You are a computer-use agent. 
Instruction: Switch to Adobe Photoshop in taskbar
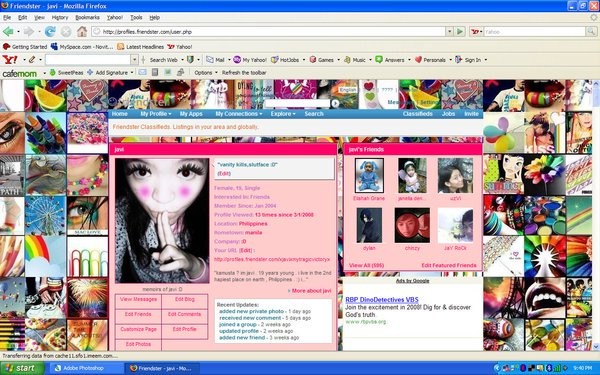click(86, 368)
